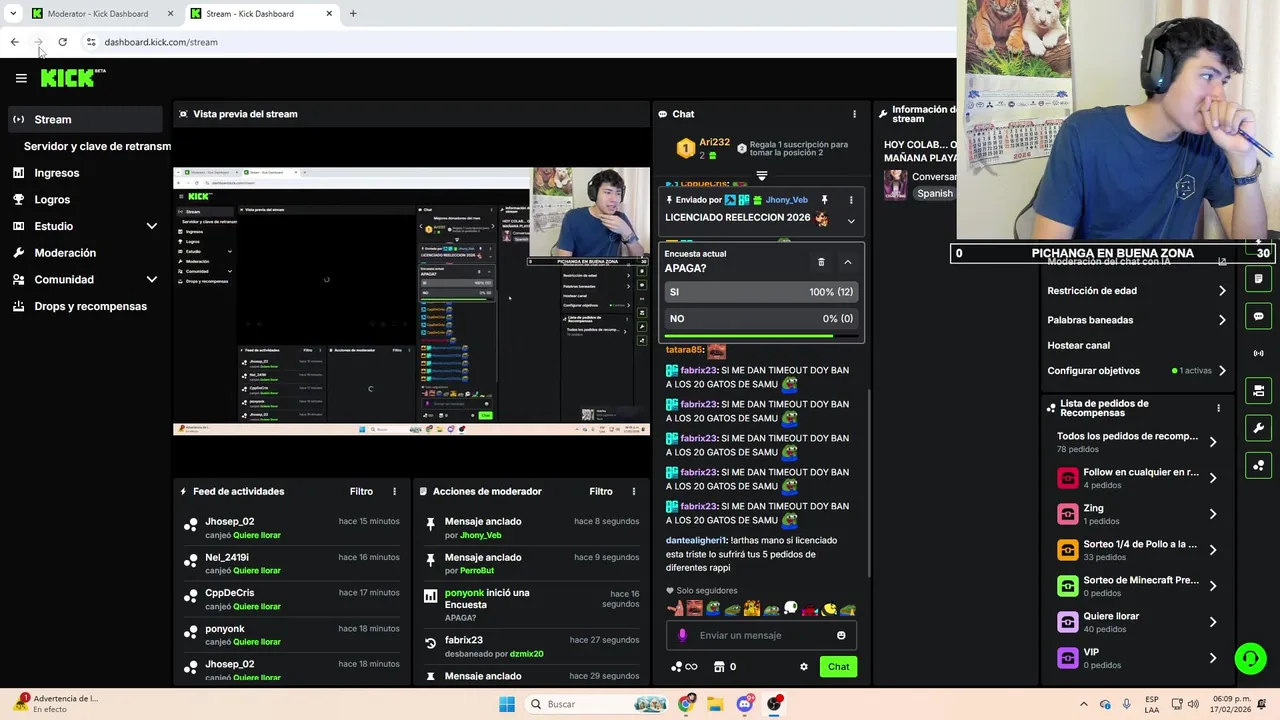Open the VIP reward requests
This screenshot has width=1280, height=720.
click(x=1137, y=658)
